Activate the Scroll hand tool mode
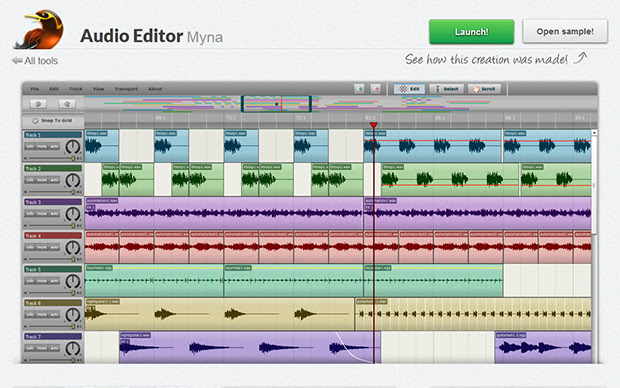This screenshot has width=620, height=388. pos(484,89)
